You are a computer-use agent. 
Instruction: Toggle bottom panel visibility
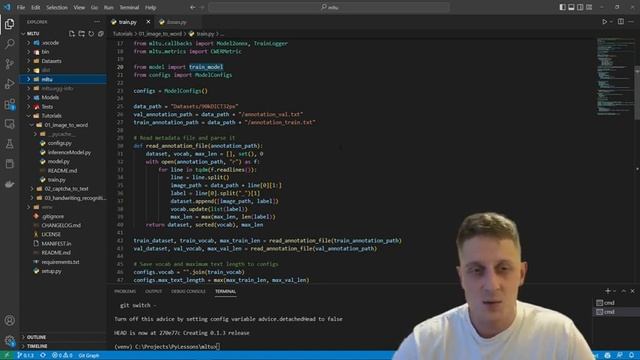pos(571,7)
